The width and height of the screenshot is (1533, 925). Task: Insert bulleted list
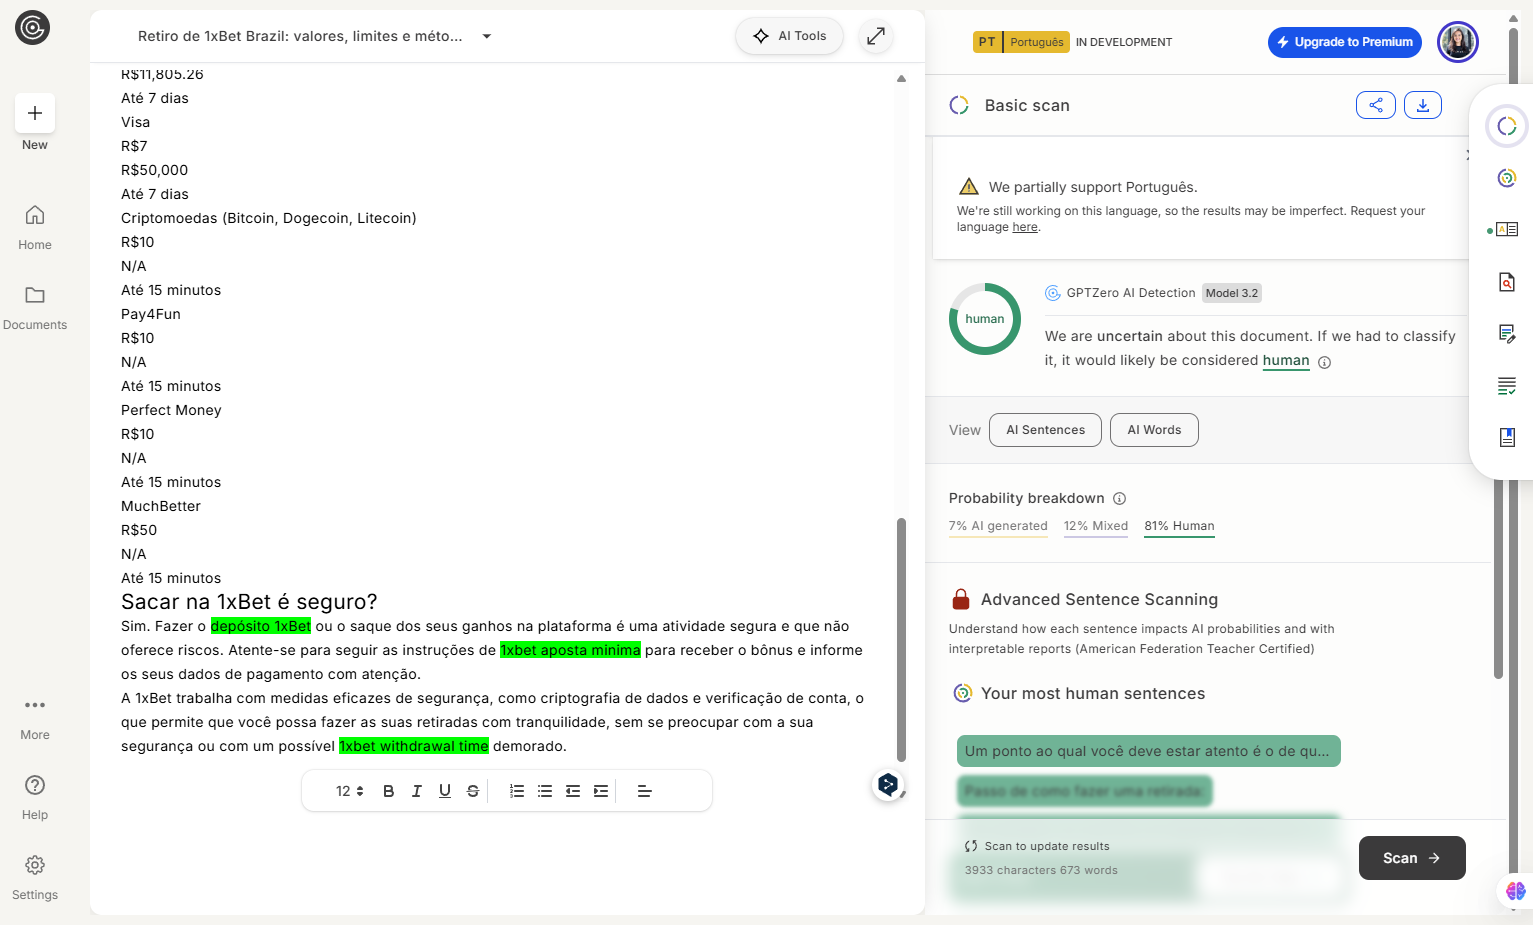point(545,791)
